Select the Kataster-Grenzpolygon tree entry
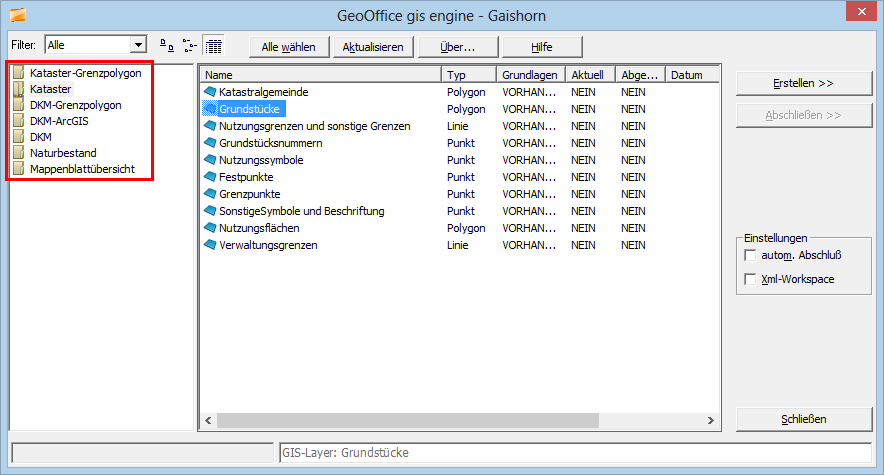The height and width of the screenshot is (475, 884). tap(86, 73)
